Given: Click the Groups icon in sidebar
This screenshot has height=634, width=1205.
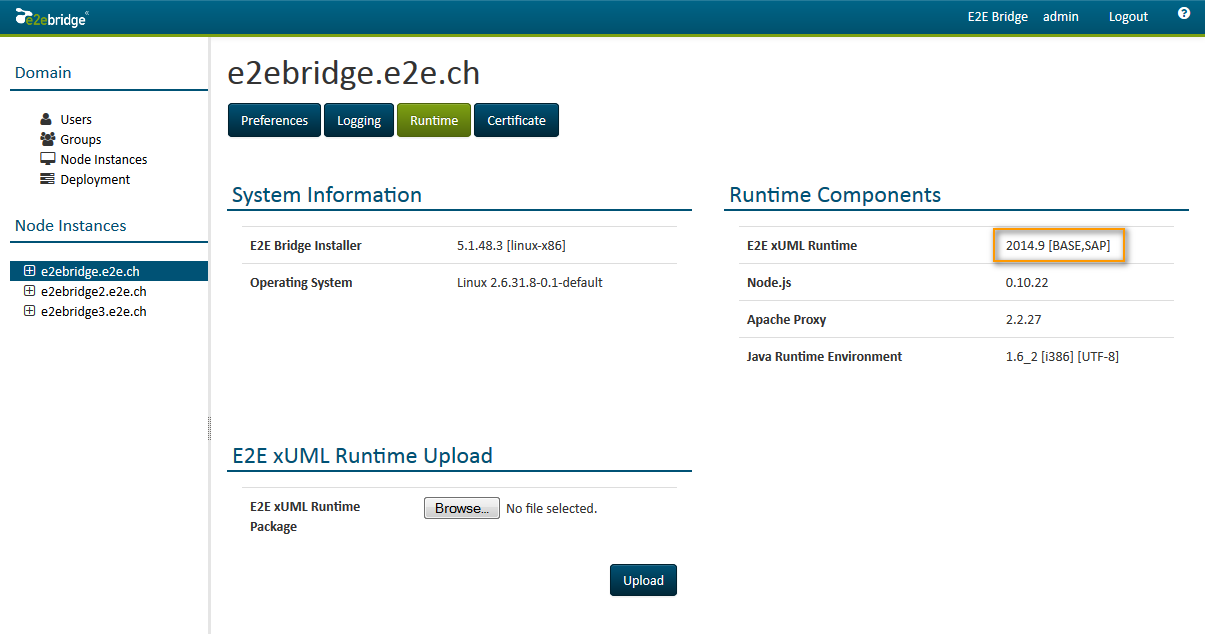Looking at the screenshot, I should point(47,139).
